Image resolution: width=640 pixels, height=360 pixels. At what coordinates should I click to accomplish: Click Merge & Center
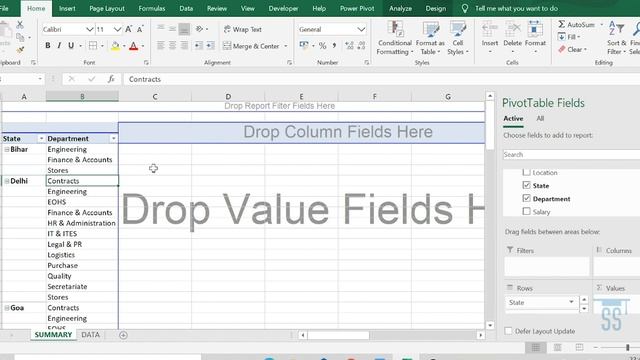[251, 46]
